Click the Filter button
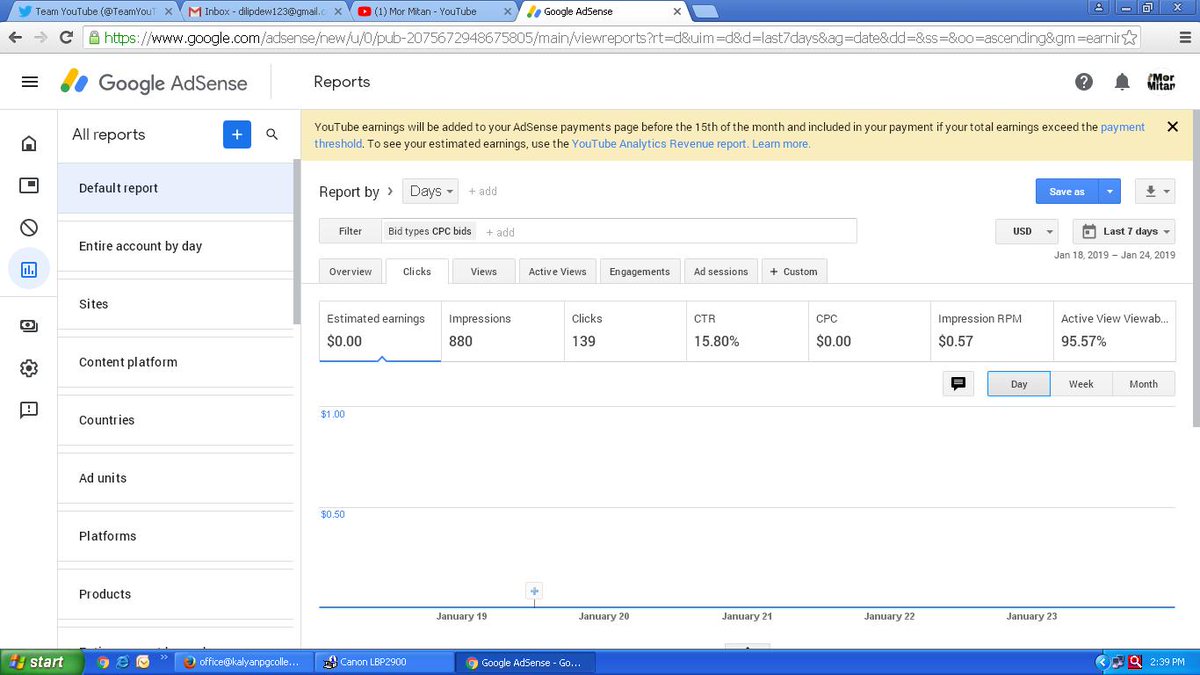The width and height of the screenshot is (1200, 675). pyautogui.click(x=350, y=231)
